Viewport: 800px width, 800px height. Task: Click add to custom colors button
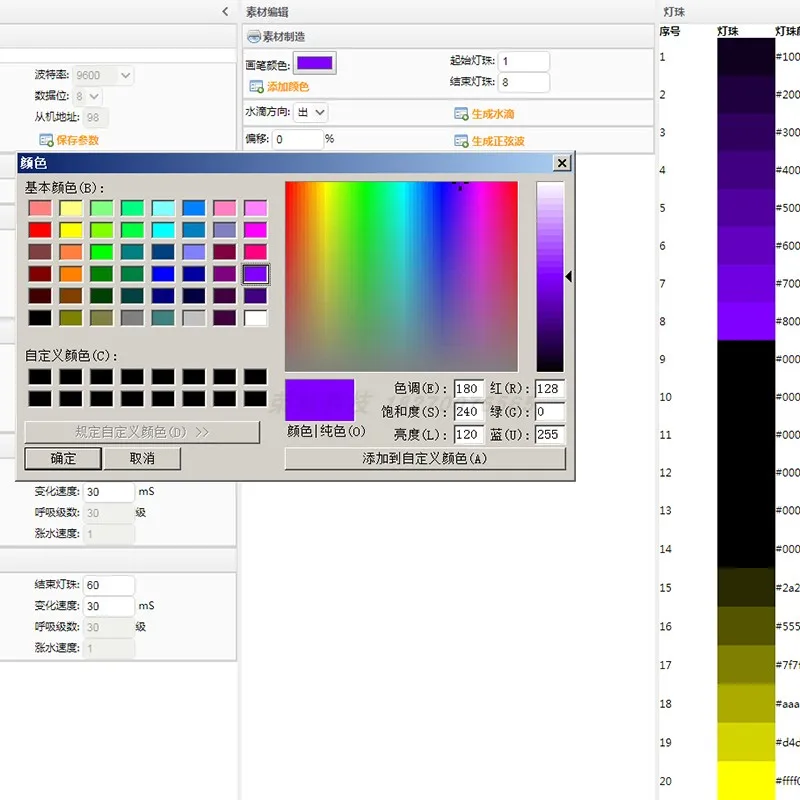coord(425,458)
